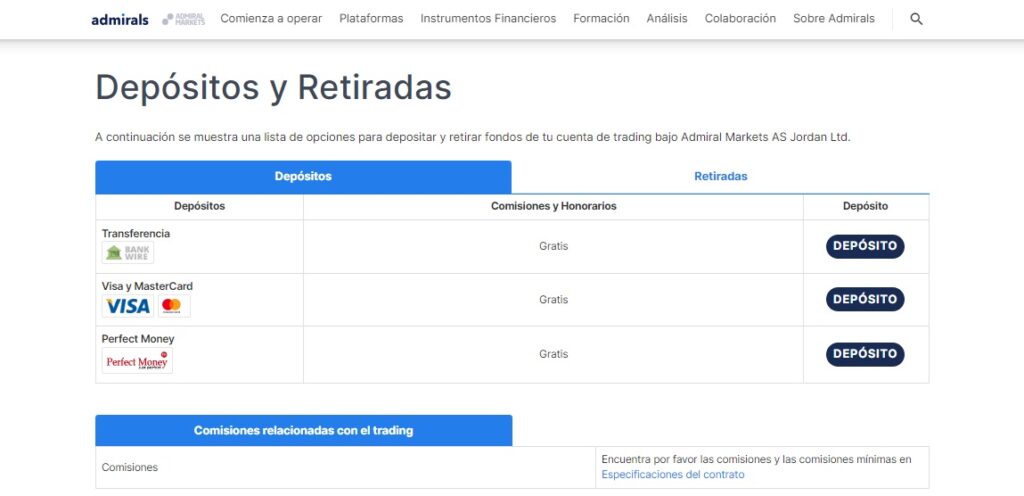Click DEPÓSITO button for Perfect Money
Image resolution: width=1024 pixels, height=496 pixels.
[x=865, y=354]
